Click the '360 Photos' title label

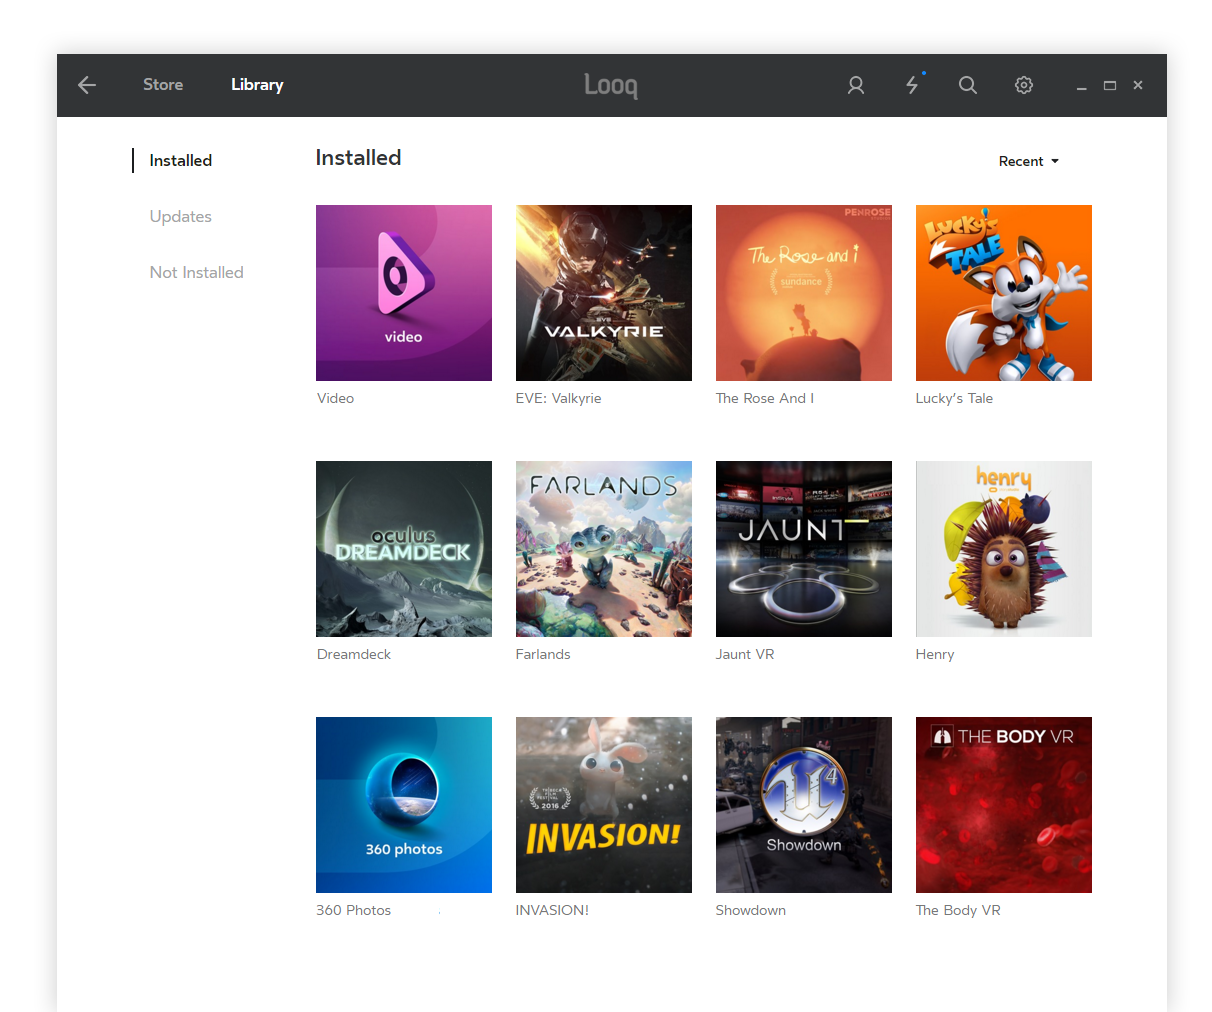point(354,910)
